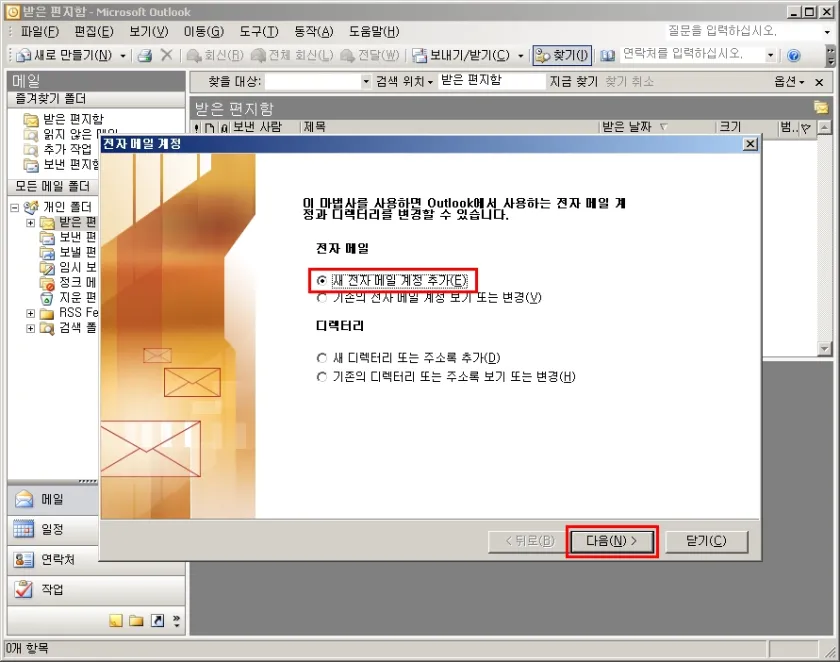Click Configure buttons chevron in navigation bar
This screenshot has width=840, height=662.
[176, 621]
